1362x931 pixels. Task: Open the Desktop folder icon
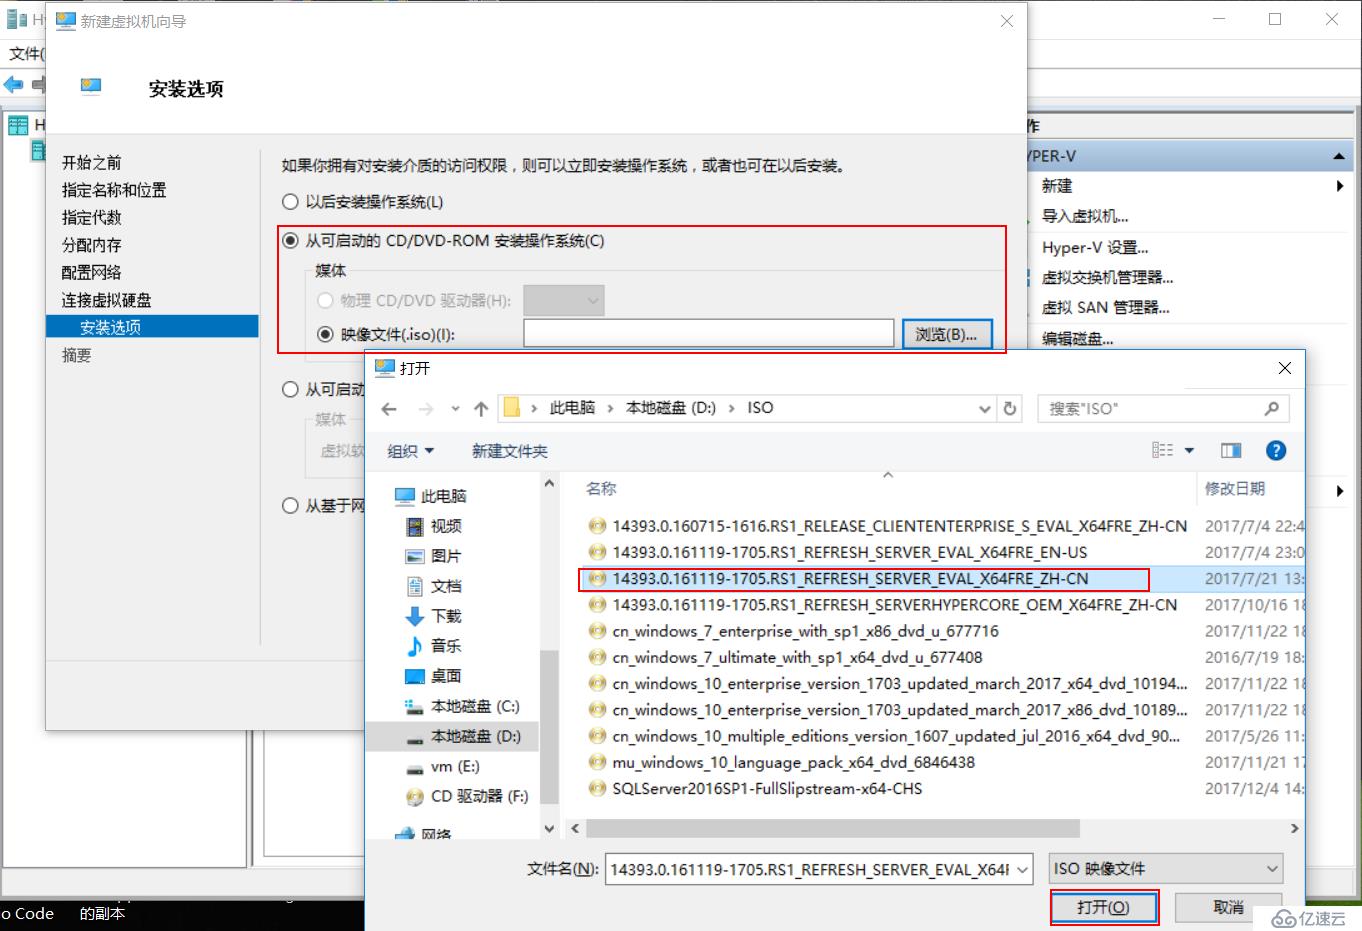415,676
